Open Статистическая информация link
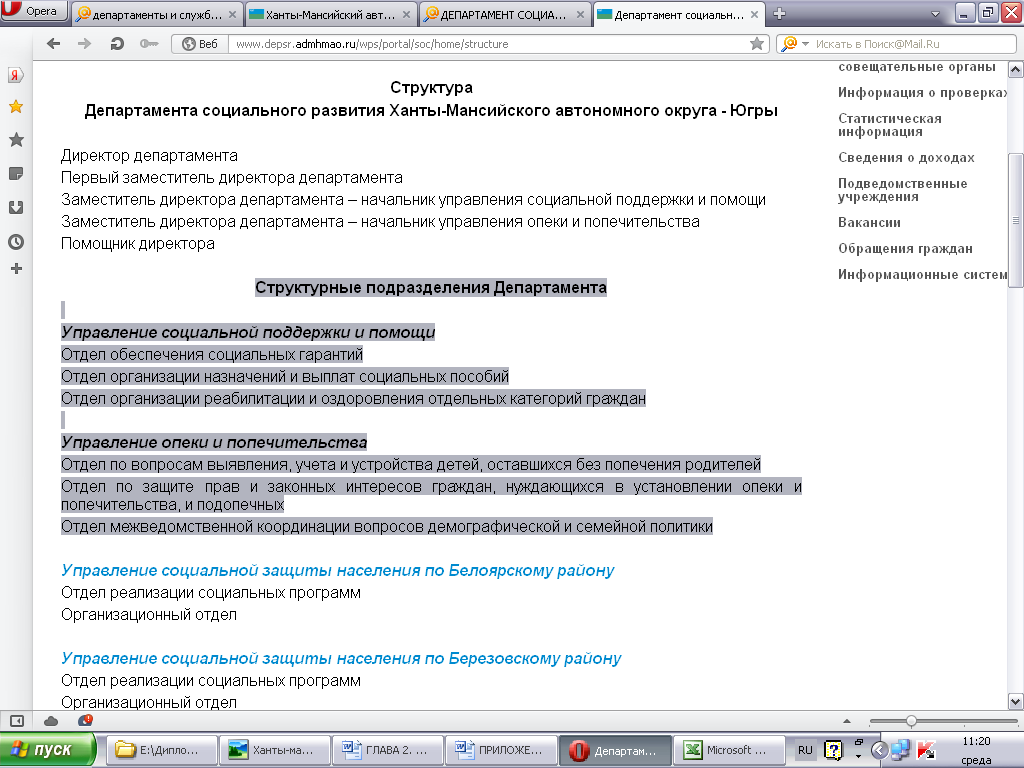 coord(889,125)
